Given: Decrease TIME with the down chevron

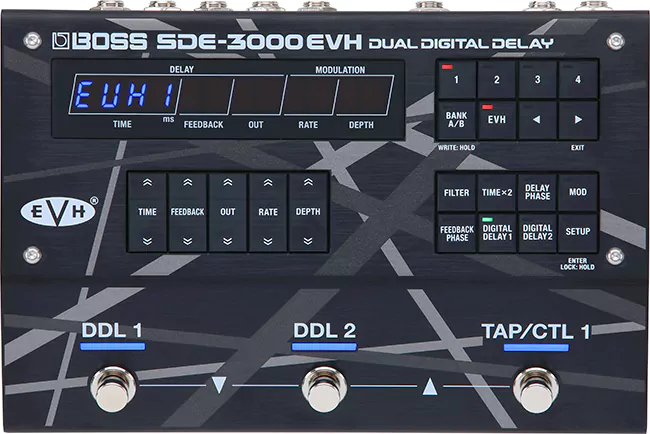Looking at the screenshot, I should (x=147, y=241).
